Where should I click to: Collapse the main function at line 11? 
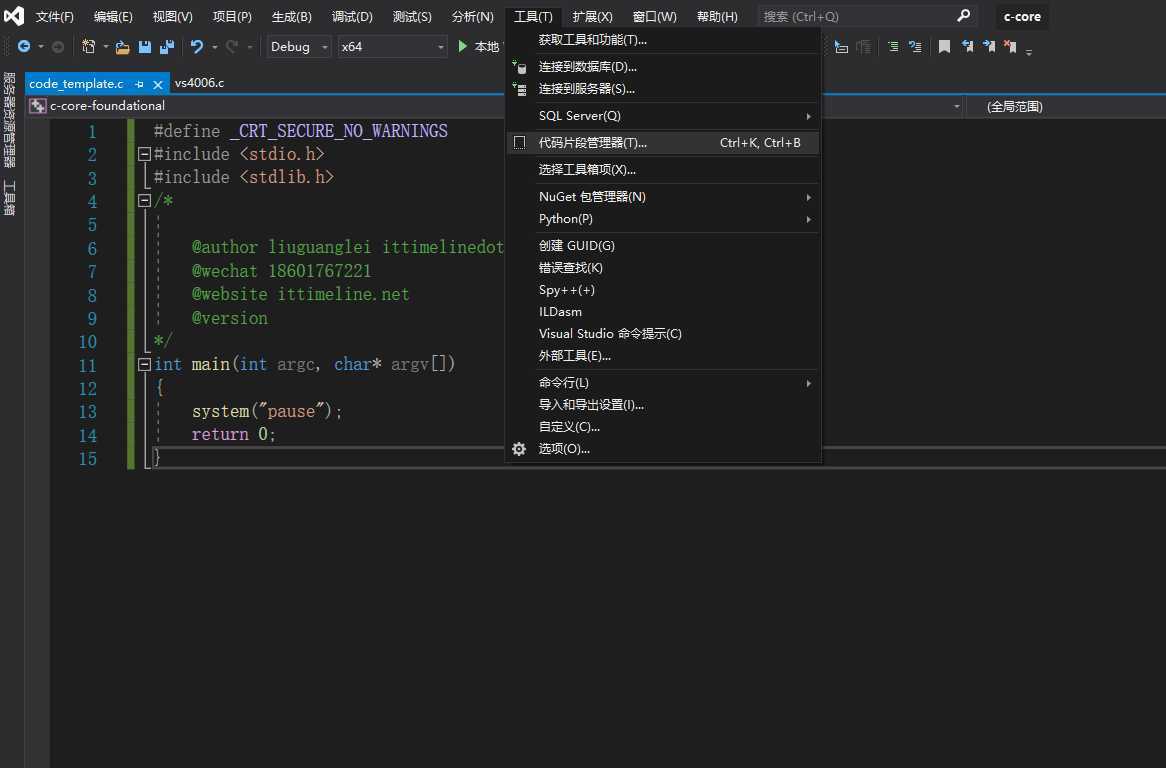[144, 364]
